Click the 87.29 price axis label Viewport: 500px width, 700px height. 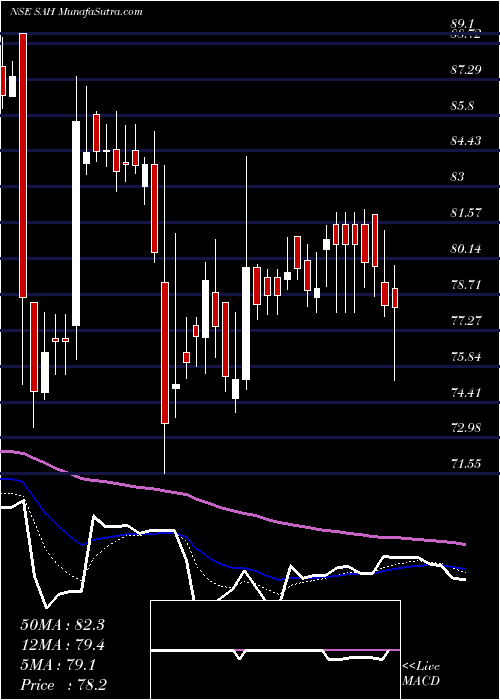pos(466,69)
